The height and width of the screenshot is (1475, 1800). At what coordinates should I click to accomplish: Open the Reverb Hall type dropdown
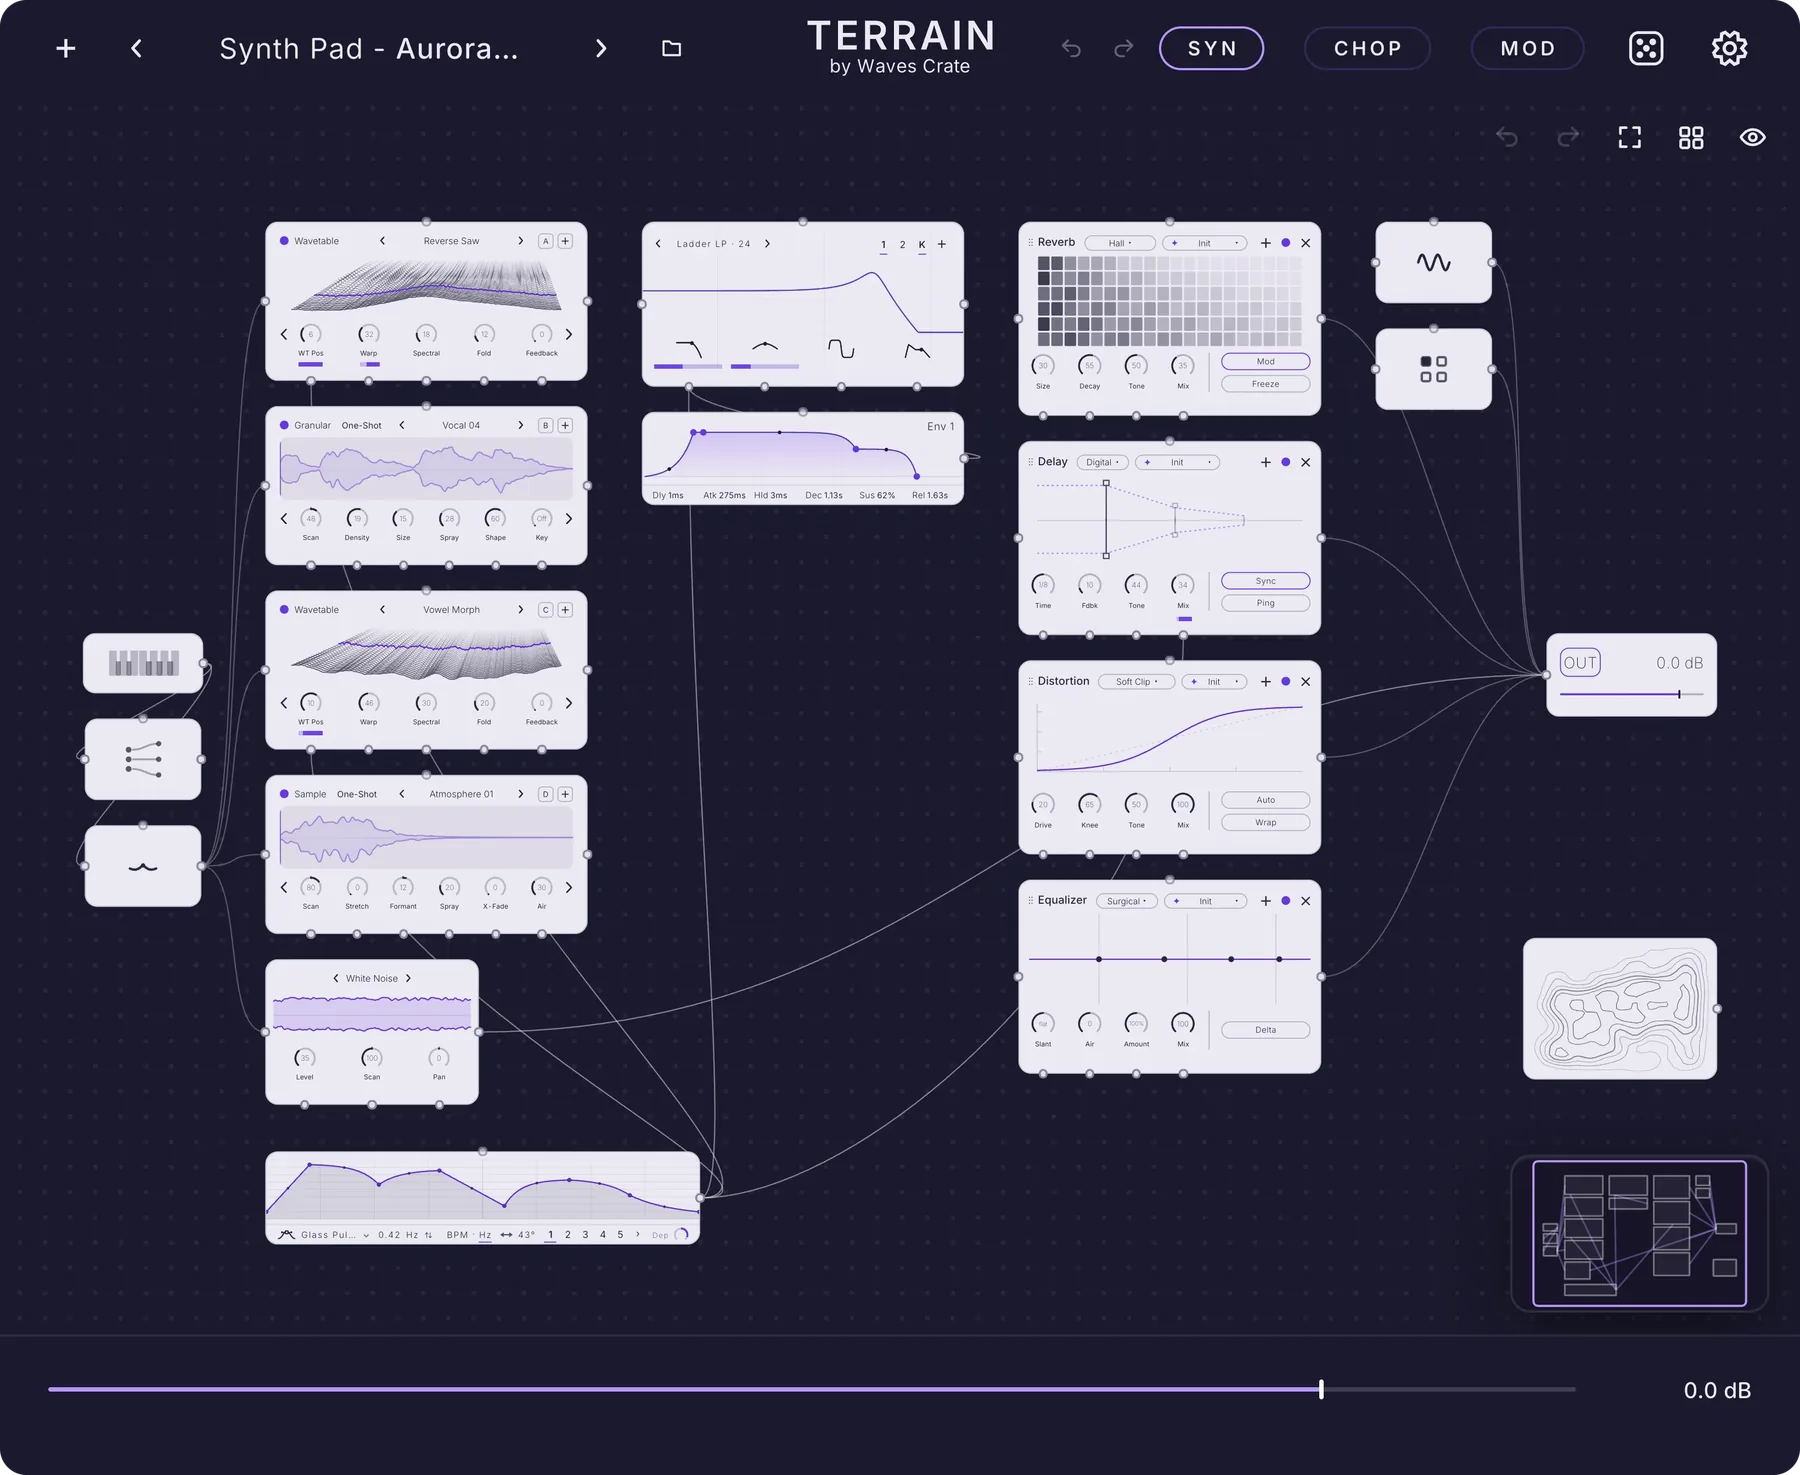coord(1120,243)
